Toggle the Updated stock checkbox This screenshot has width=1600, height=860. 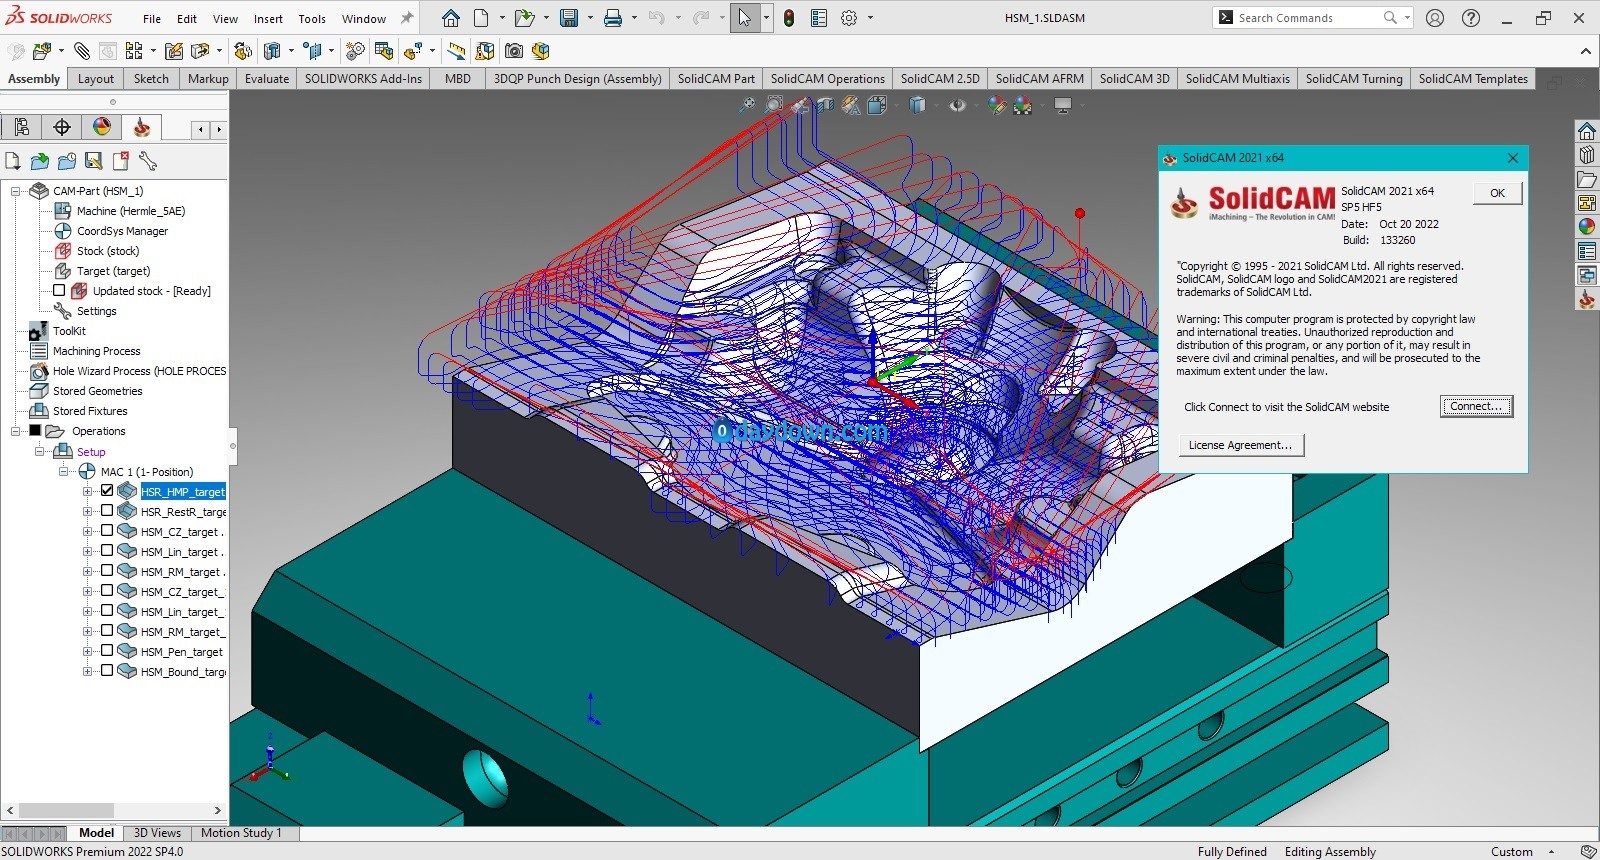click(59, 290)
